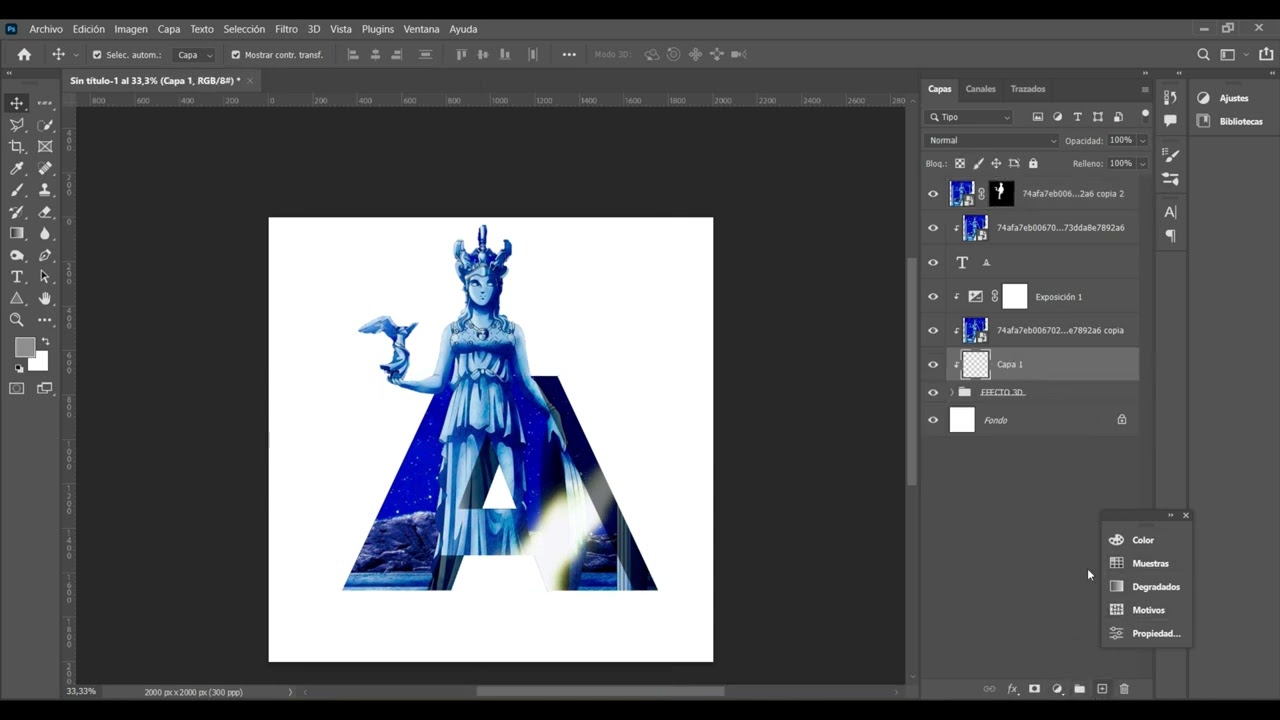
Task: Click the search magnifier in options bar
Action: [1204, 54]
